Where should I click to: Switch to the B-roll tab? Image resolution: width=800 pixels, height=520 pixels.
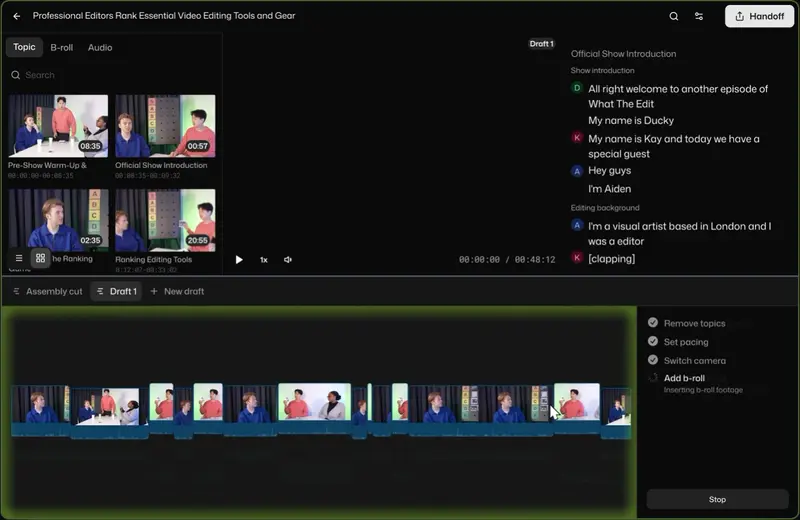(x=62, y=47)
